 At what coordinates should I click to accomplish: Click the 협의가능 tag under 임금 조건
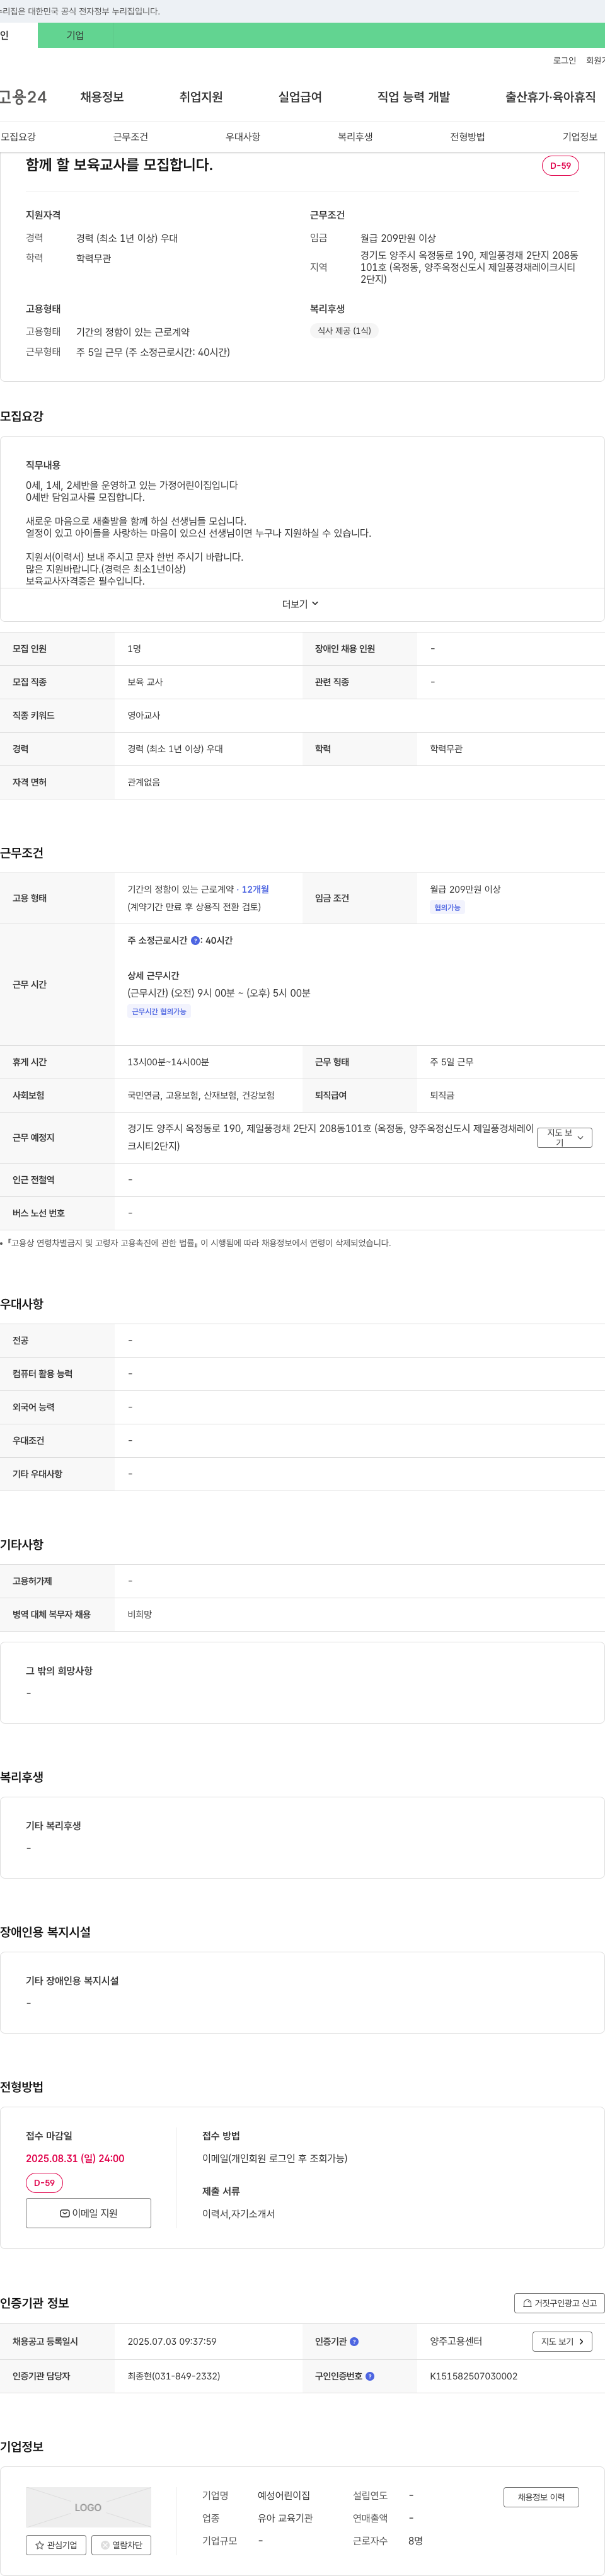click(x=447, y=908)
